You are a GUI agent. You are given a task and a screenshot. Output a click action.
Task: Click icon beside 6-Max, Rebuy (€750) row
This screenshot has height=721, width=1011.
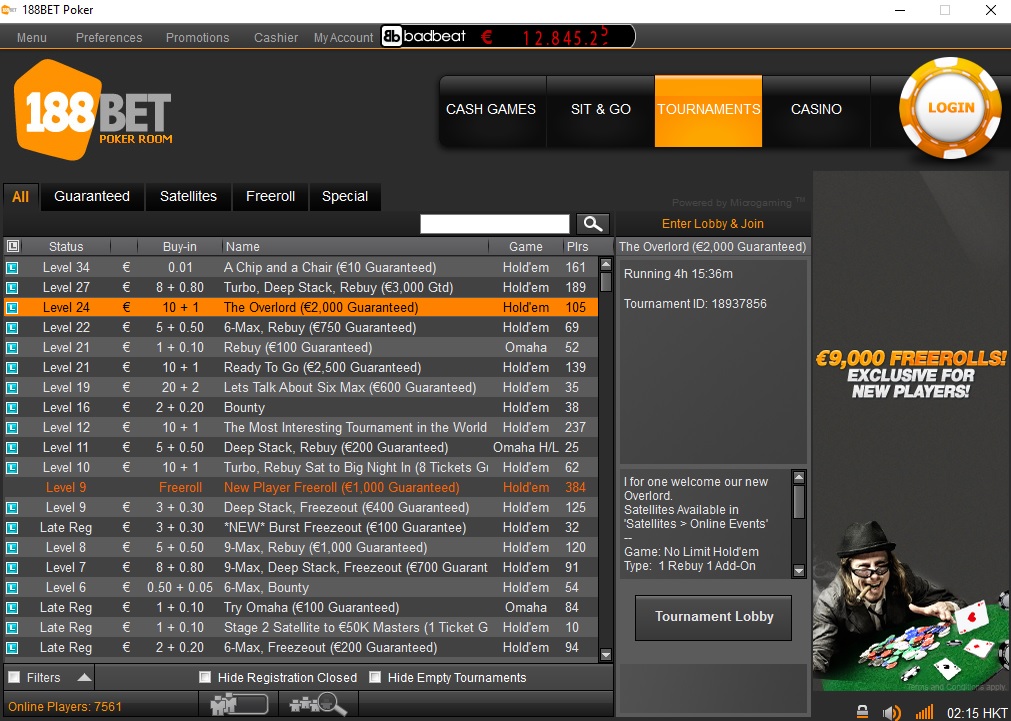click(x=12, y=328)
